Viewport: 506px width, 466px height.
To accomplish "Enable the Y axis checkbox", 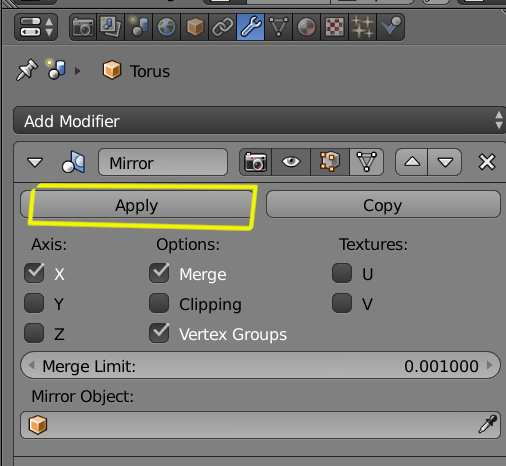I will pos(34,303).
